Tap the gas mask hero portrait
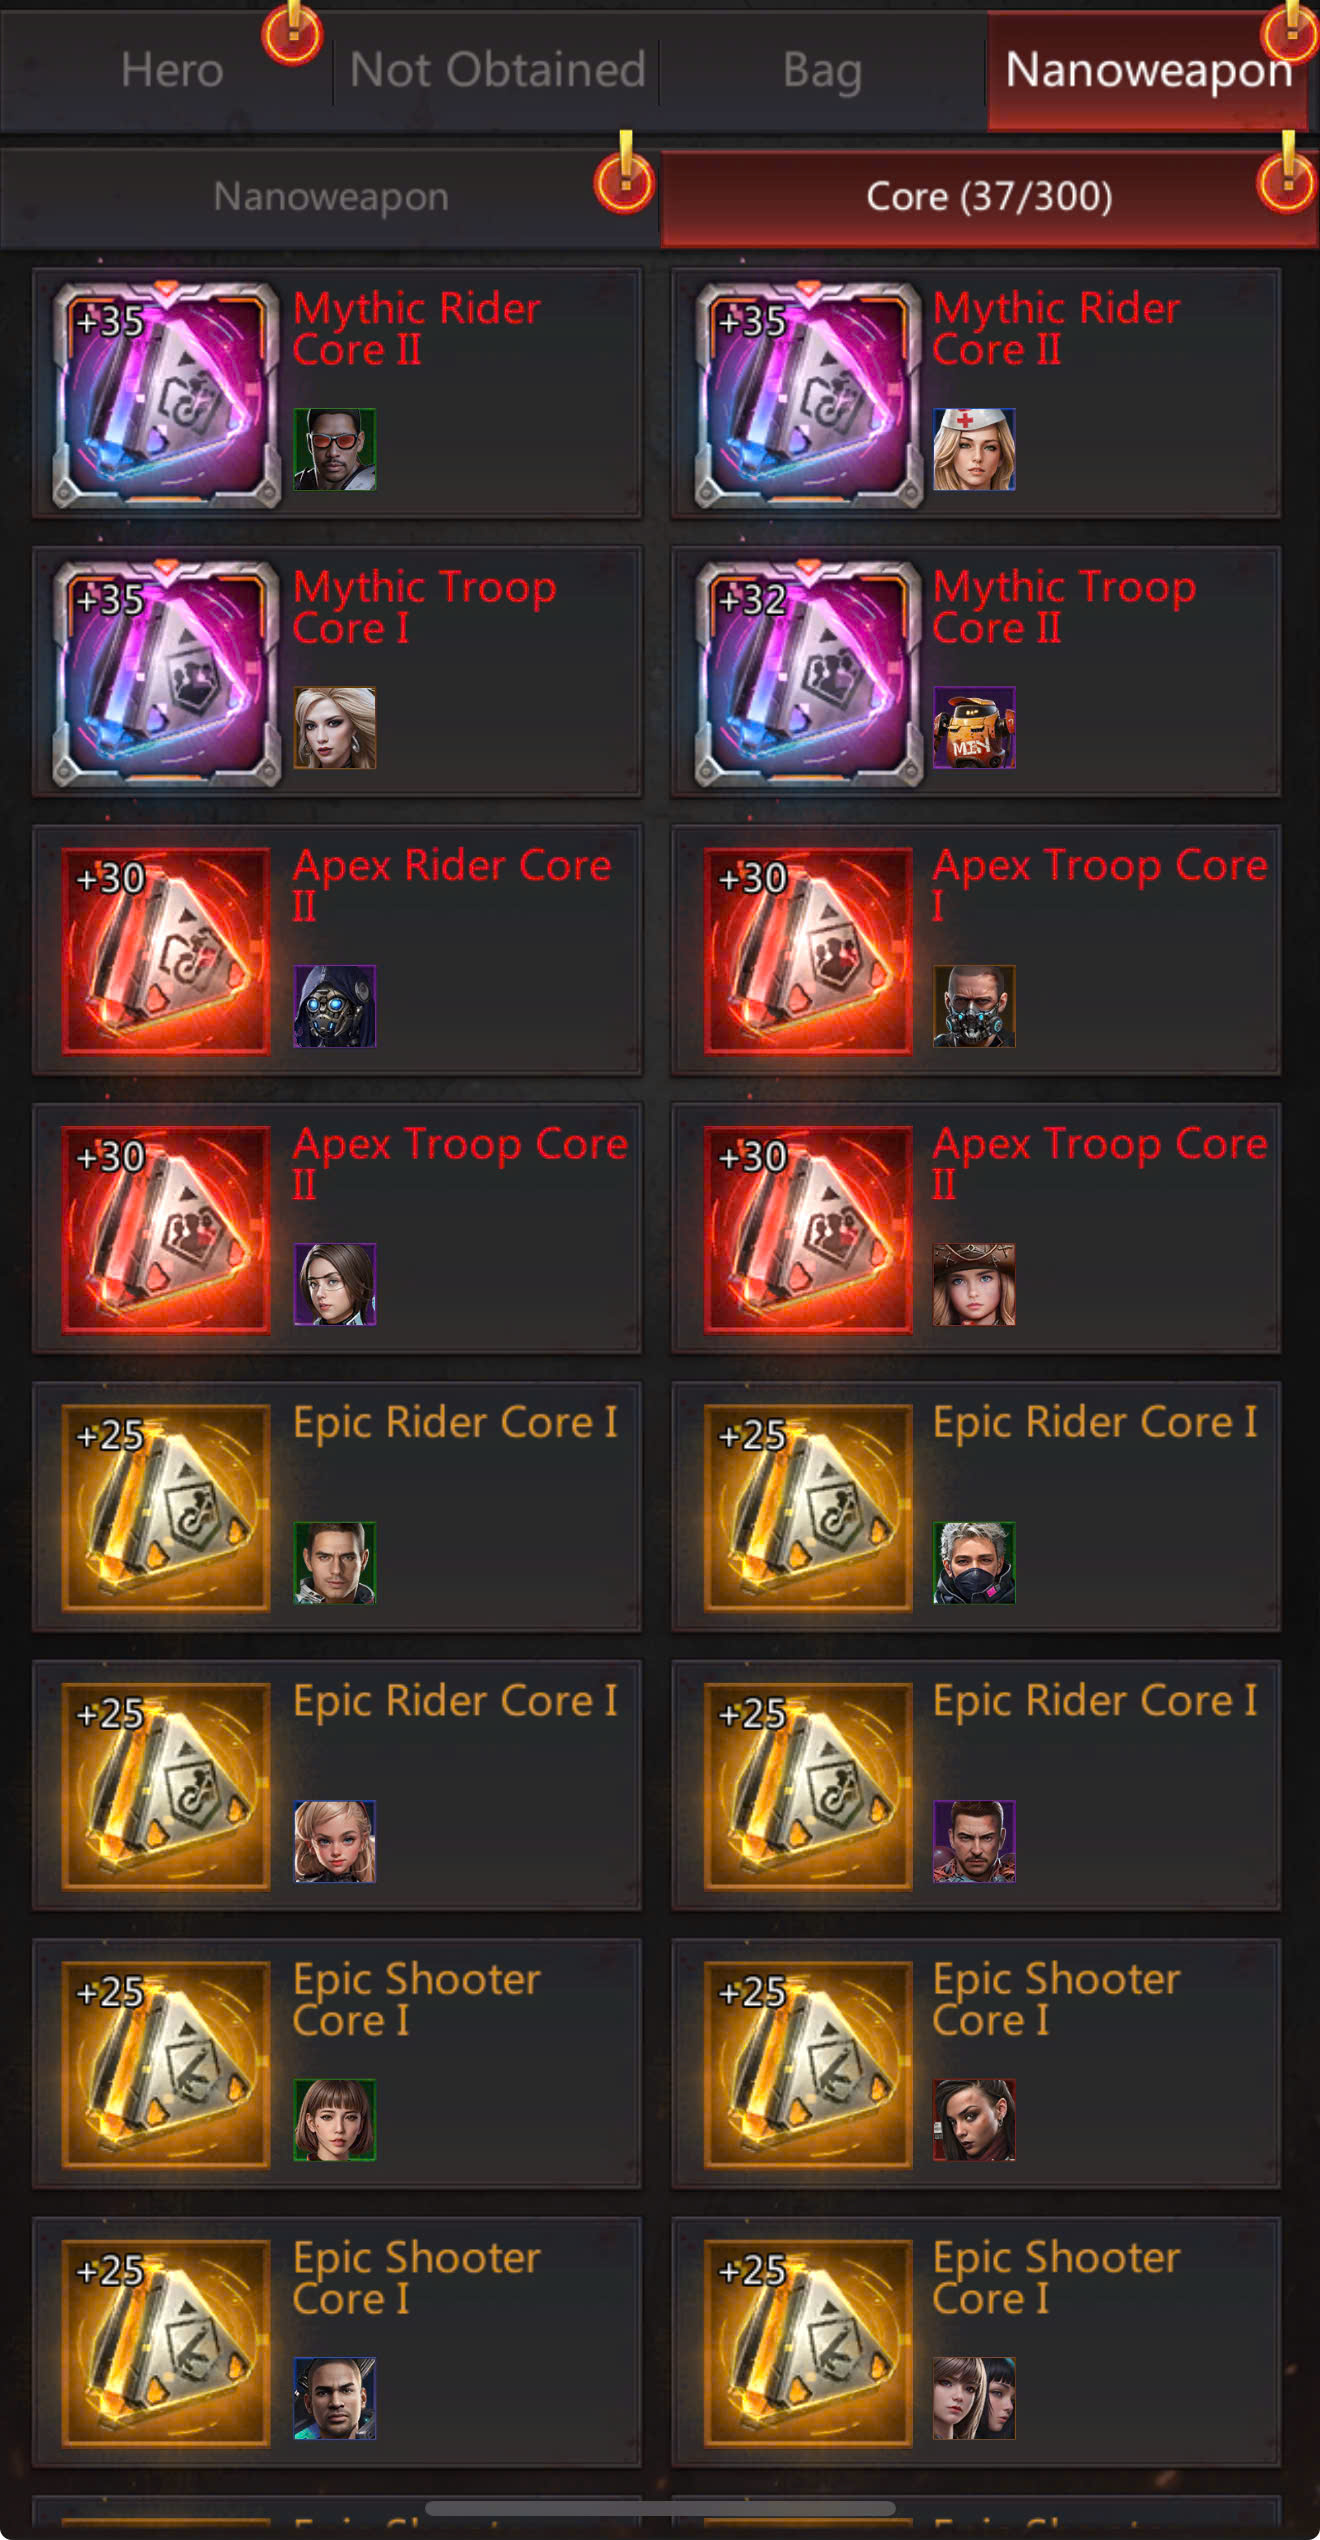1320x2540 pixels. (974, 1006)
